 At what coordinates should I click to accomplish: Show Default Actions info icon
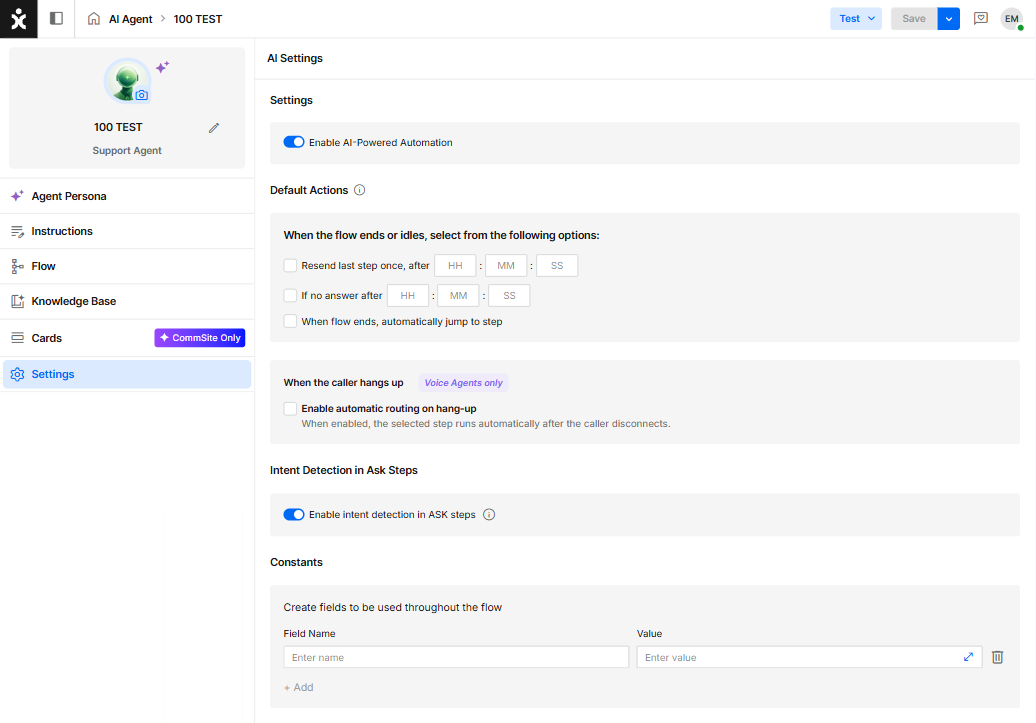(x=359, y=190)
